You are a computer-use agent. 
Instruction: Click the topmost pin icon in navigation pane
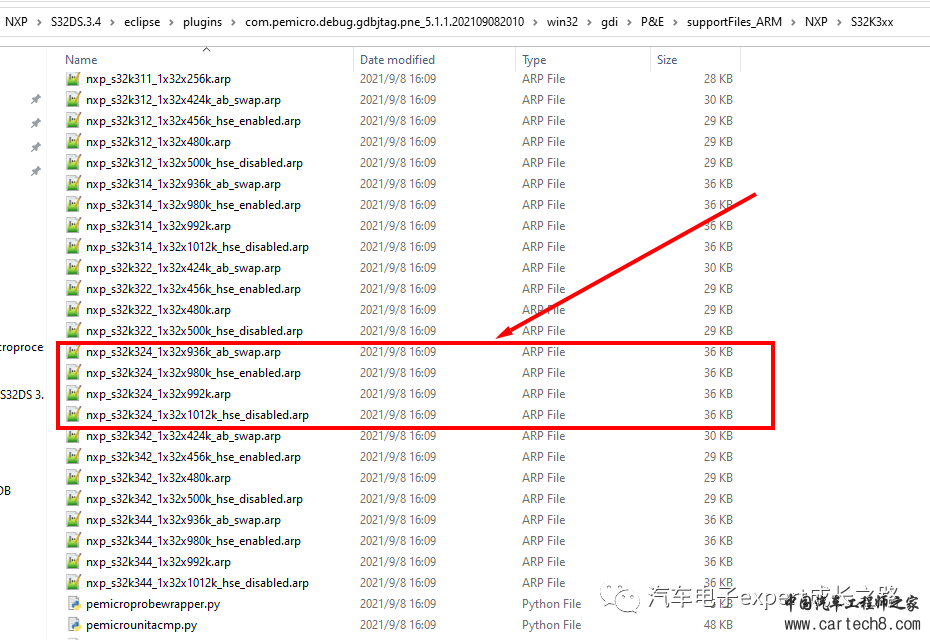tap(36, 99)
